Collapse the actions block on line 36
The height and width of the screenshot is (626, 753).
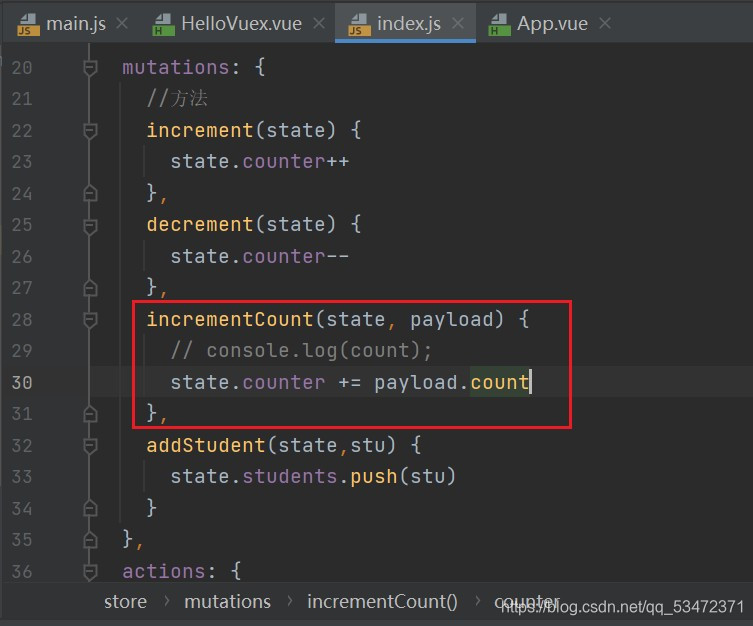coord(90,571)
